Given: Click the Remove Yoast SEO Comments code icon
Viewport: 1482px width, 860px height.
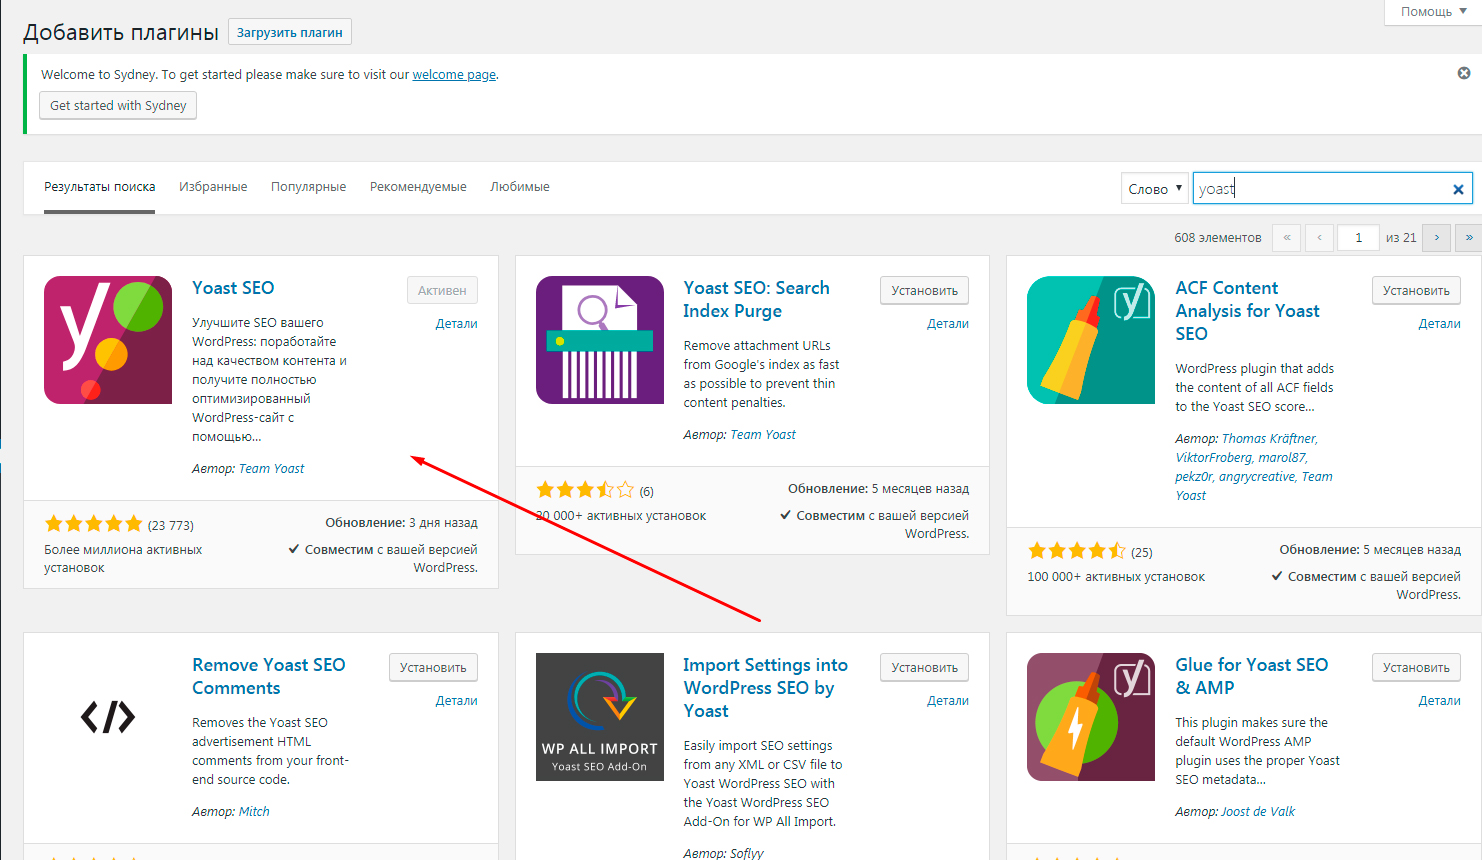Looking at the screenshot, I should [108, 717].
